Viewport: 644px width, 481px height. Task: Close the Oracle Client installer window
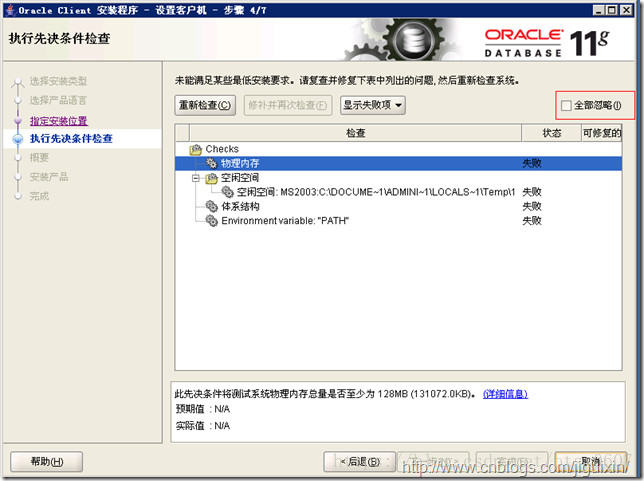[626, 10]
